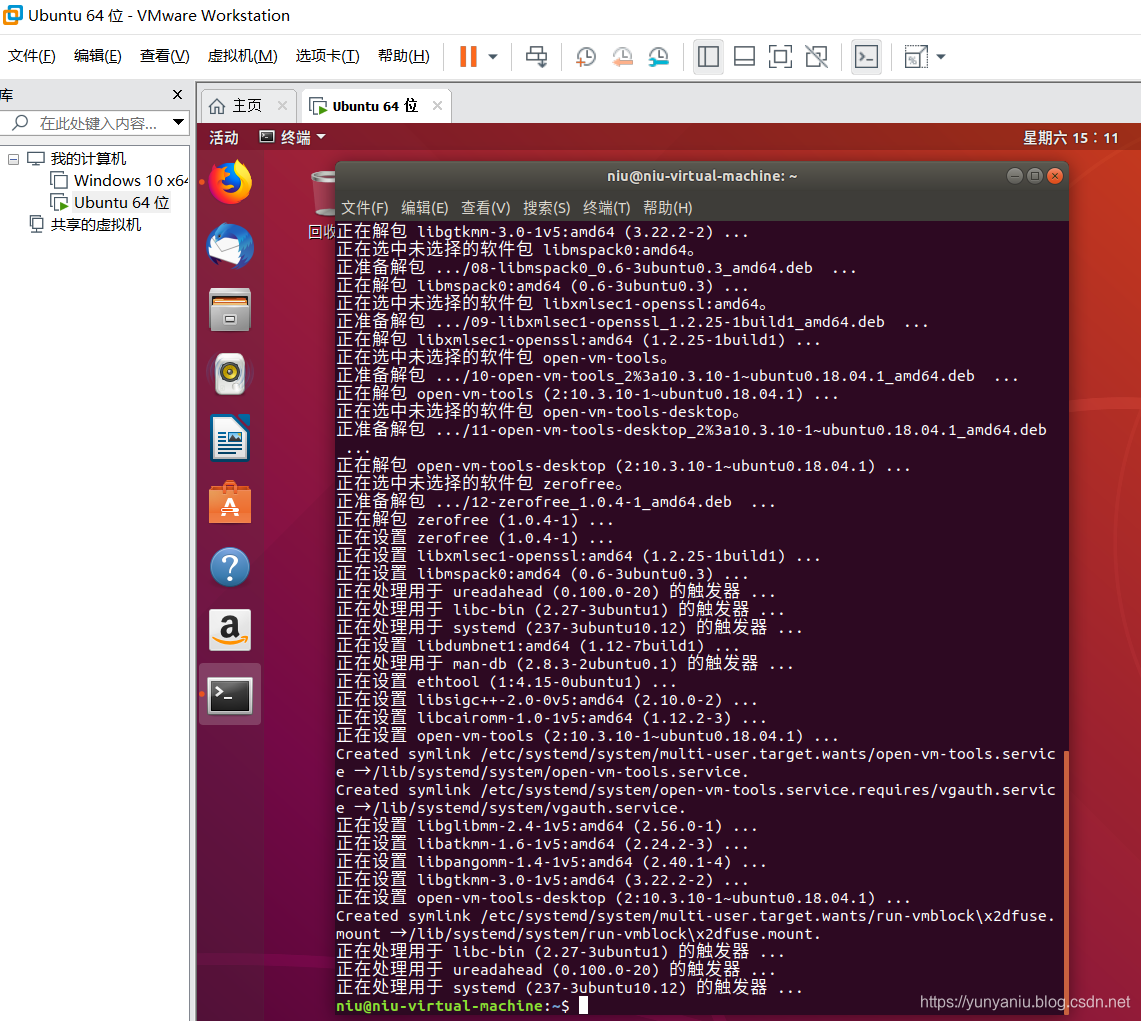Screen dimensions: 1141x1021
Task: Open VMware 文件(F) menu
Action: 31,56
